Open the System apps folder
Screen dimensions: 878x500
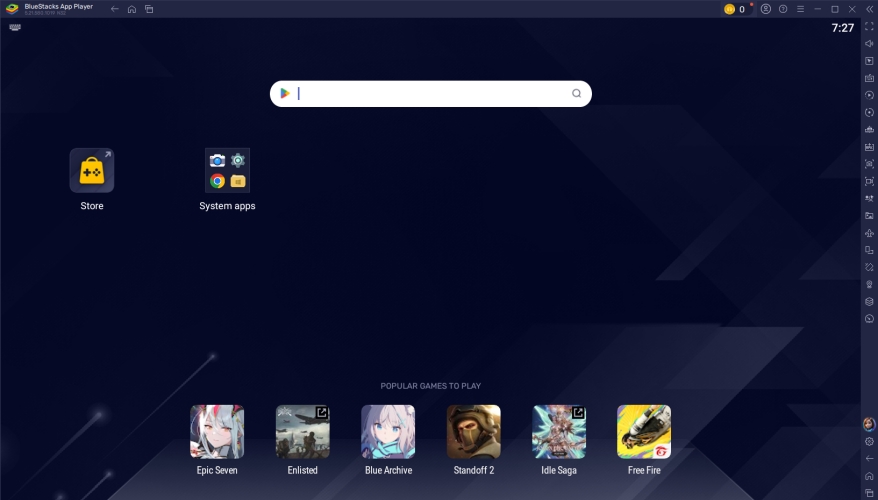click(x=227, y=170)
